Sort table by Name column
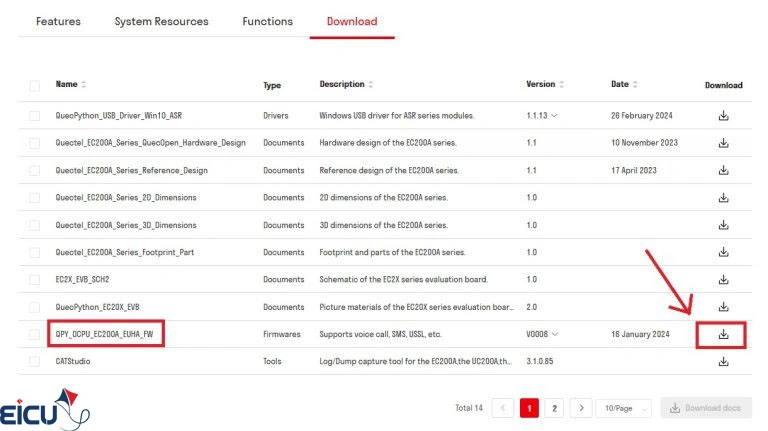The height and width of the screenshot is (431, 768). 84,84
